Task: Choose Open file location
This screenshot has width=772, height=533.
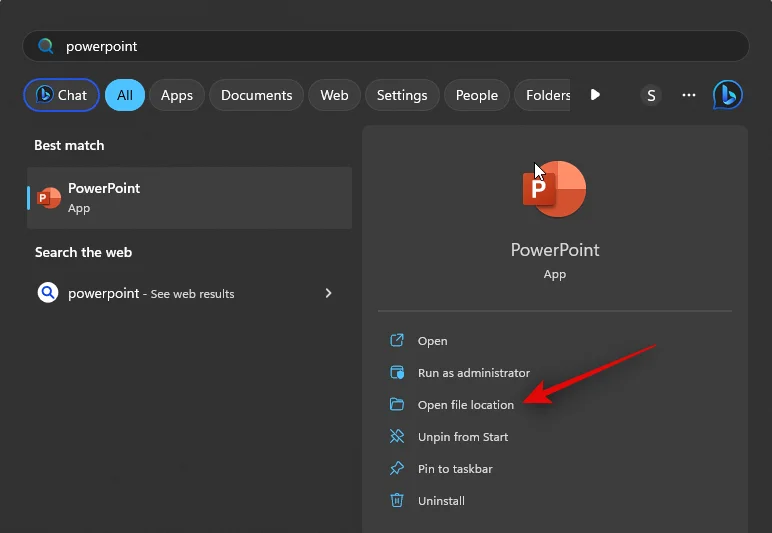Action: click(x=465, y=405)
